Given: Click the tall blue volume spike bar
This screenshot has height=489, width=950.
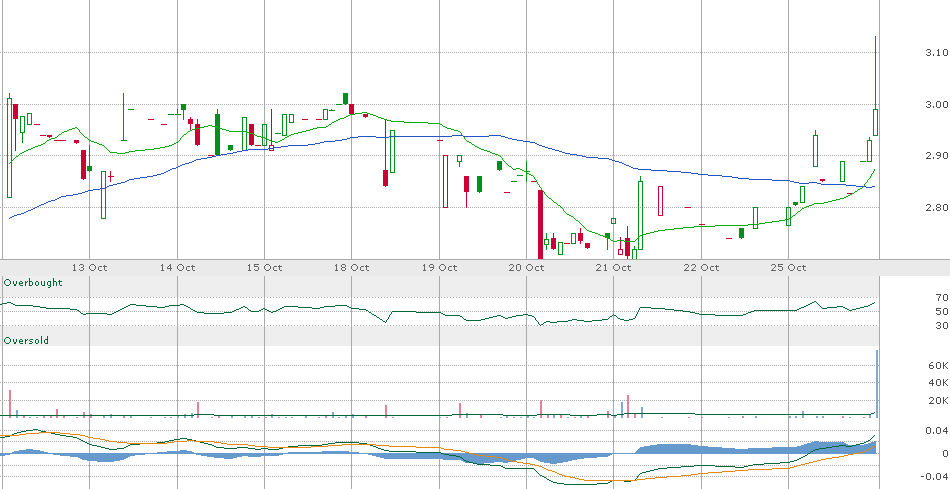Looking at the screenshot, I should click(877, 384).
